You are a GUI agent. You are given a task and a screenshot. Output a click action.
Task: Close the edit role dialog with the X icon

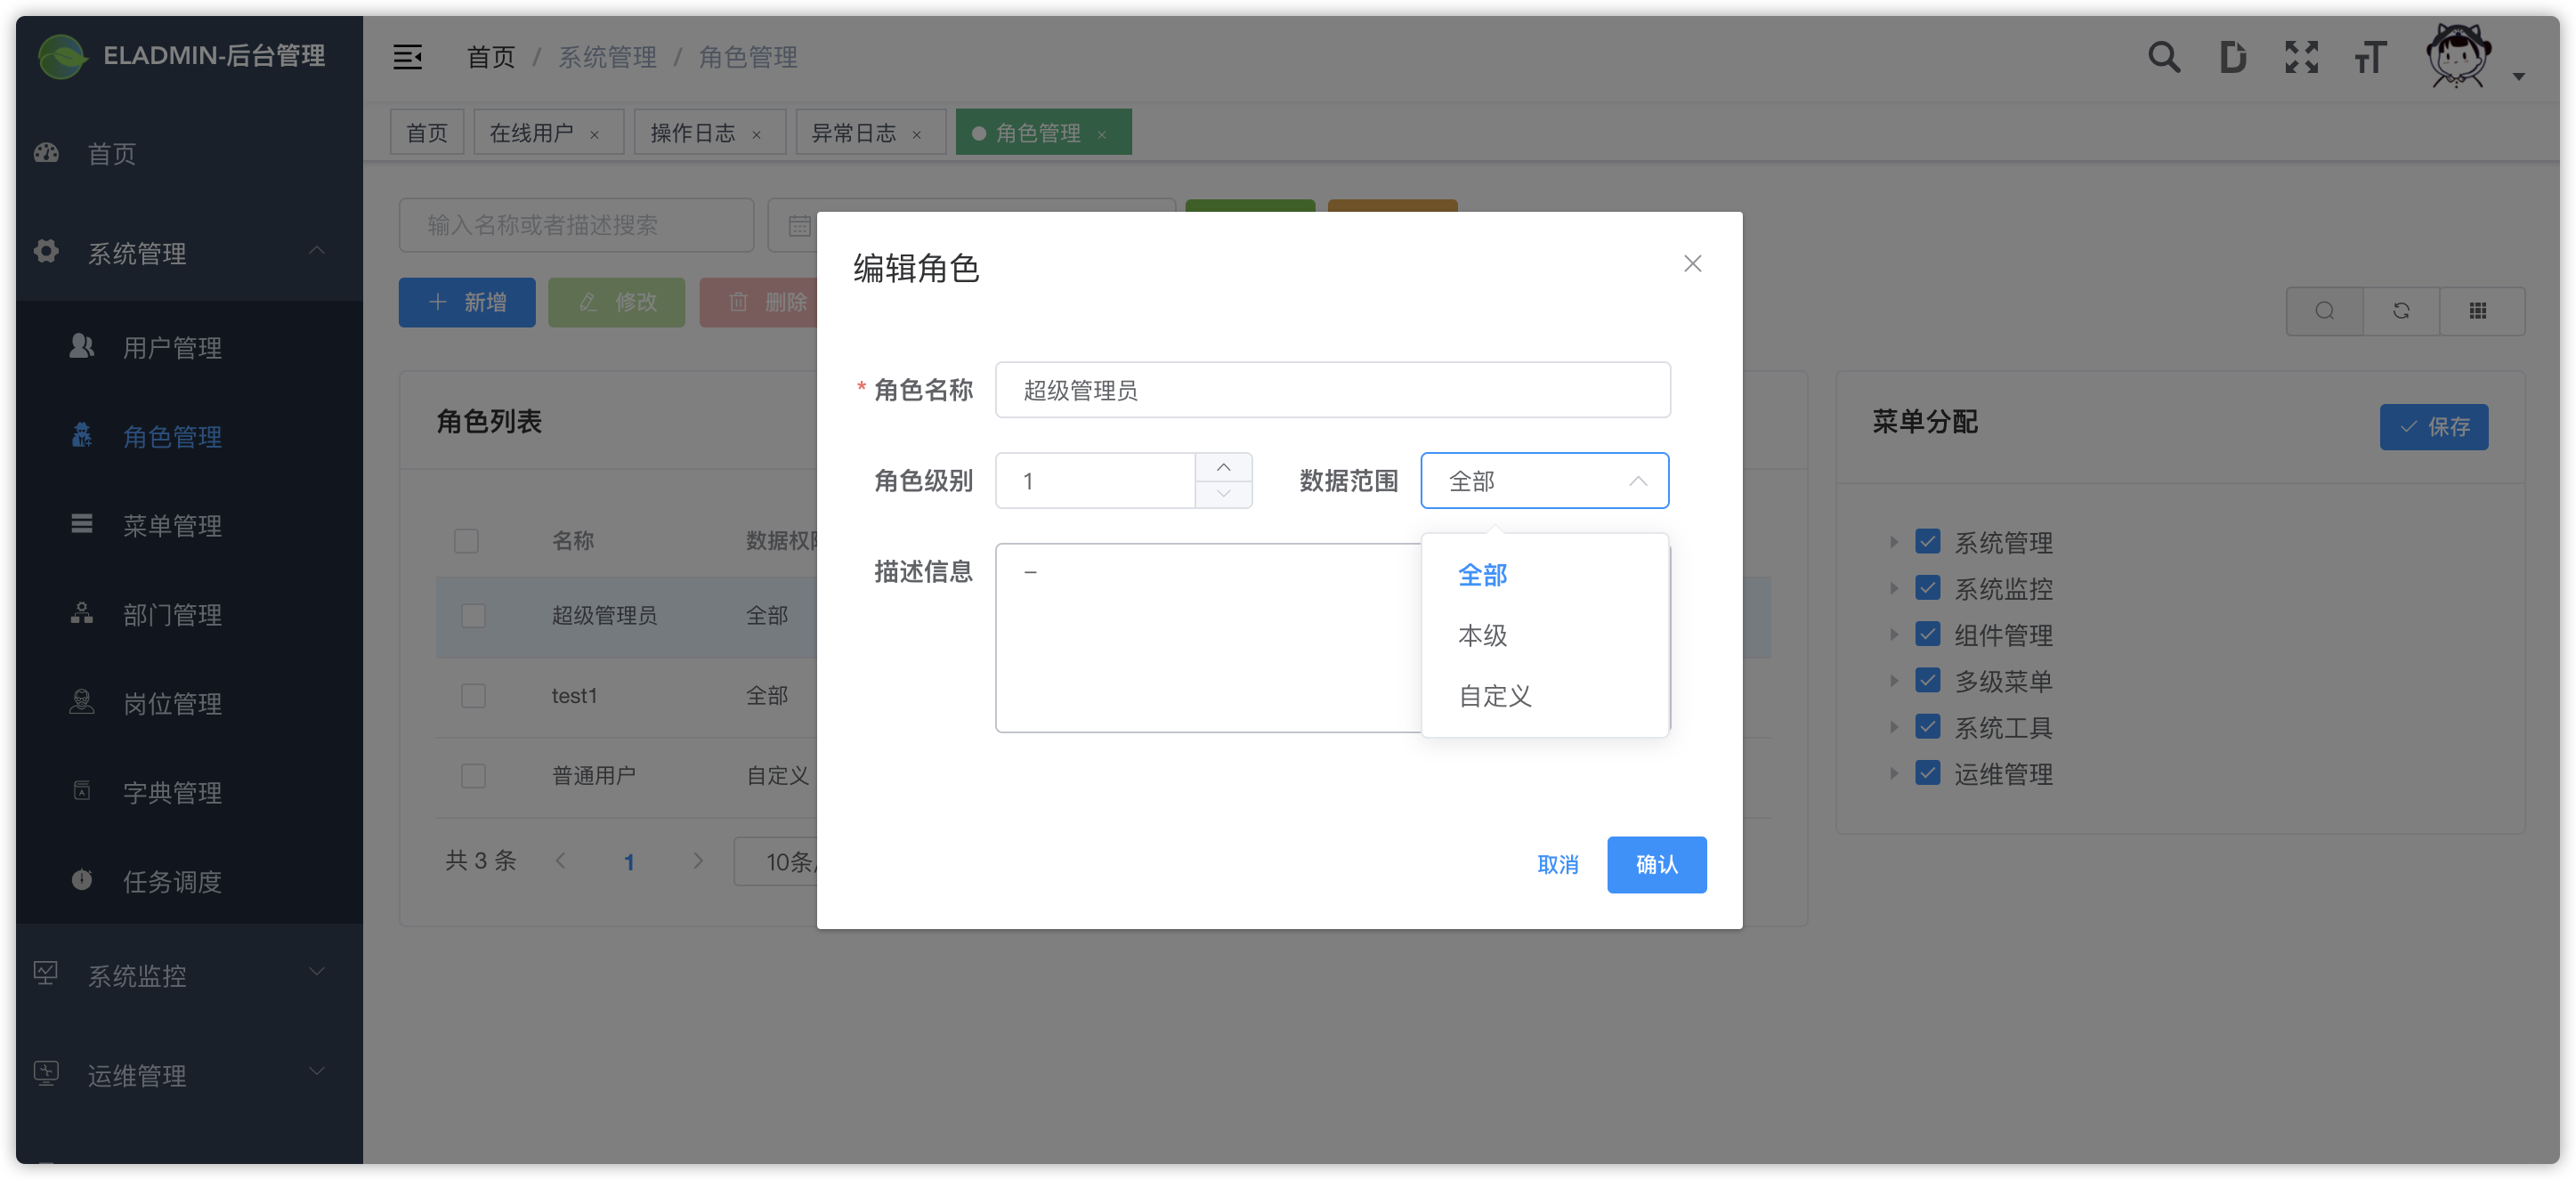tap(1692, 264)
